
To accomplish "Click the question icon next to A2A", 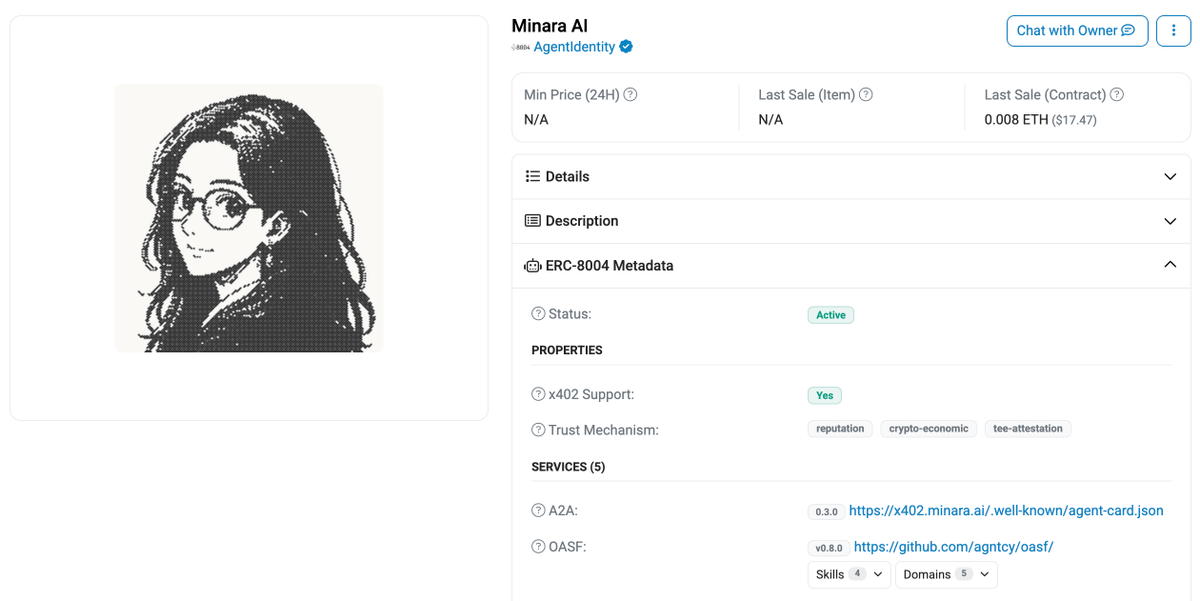I will (x=538, y=511).
